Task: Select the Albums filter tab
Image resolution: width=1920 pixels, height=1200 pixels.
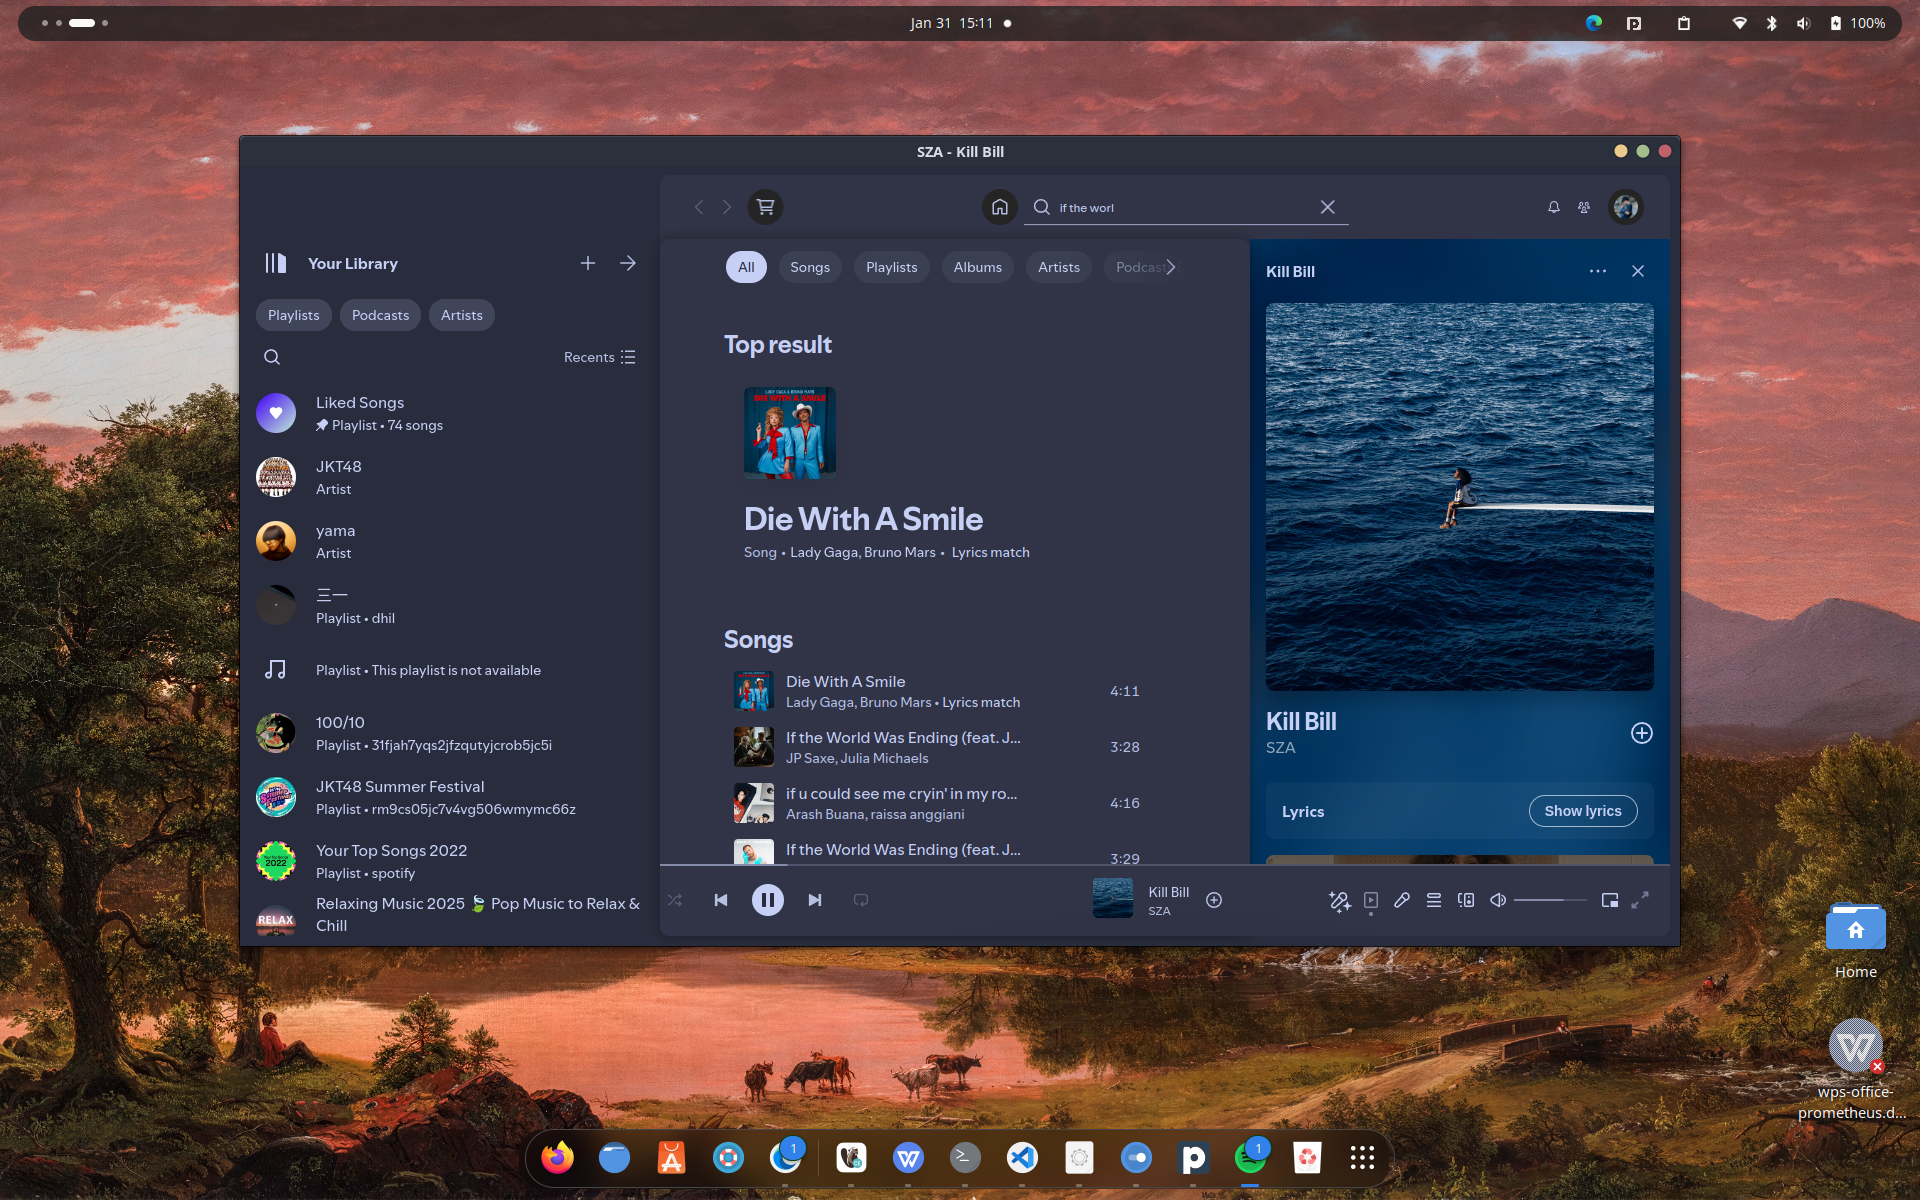Action: pos(977,267)
